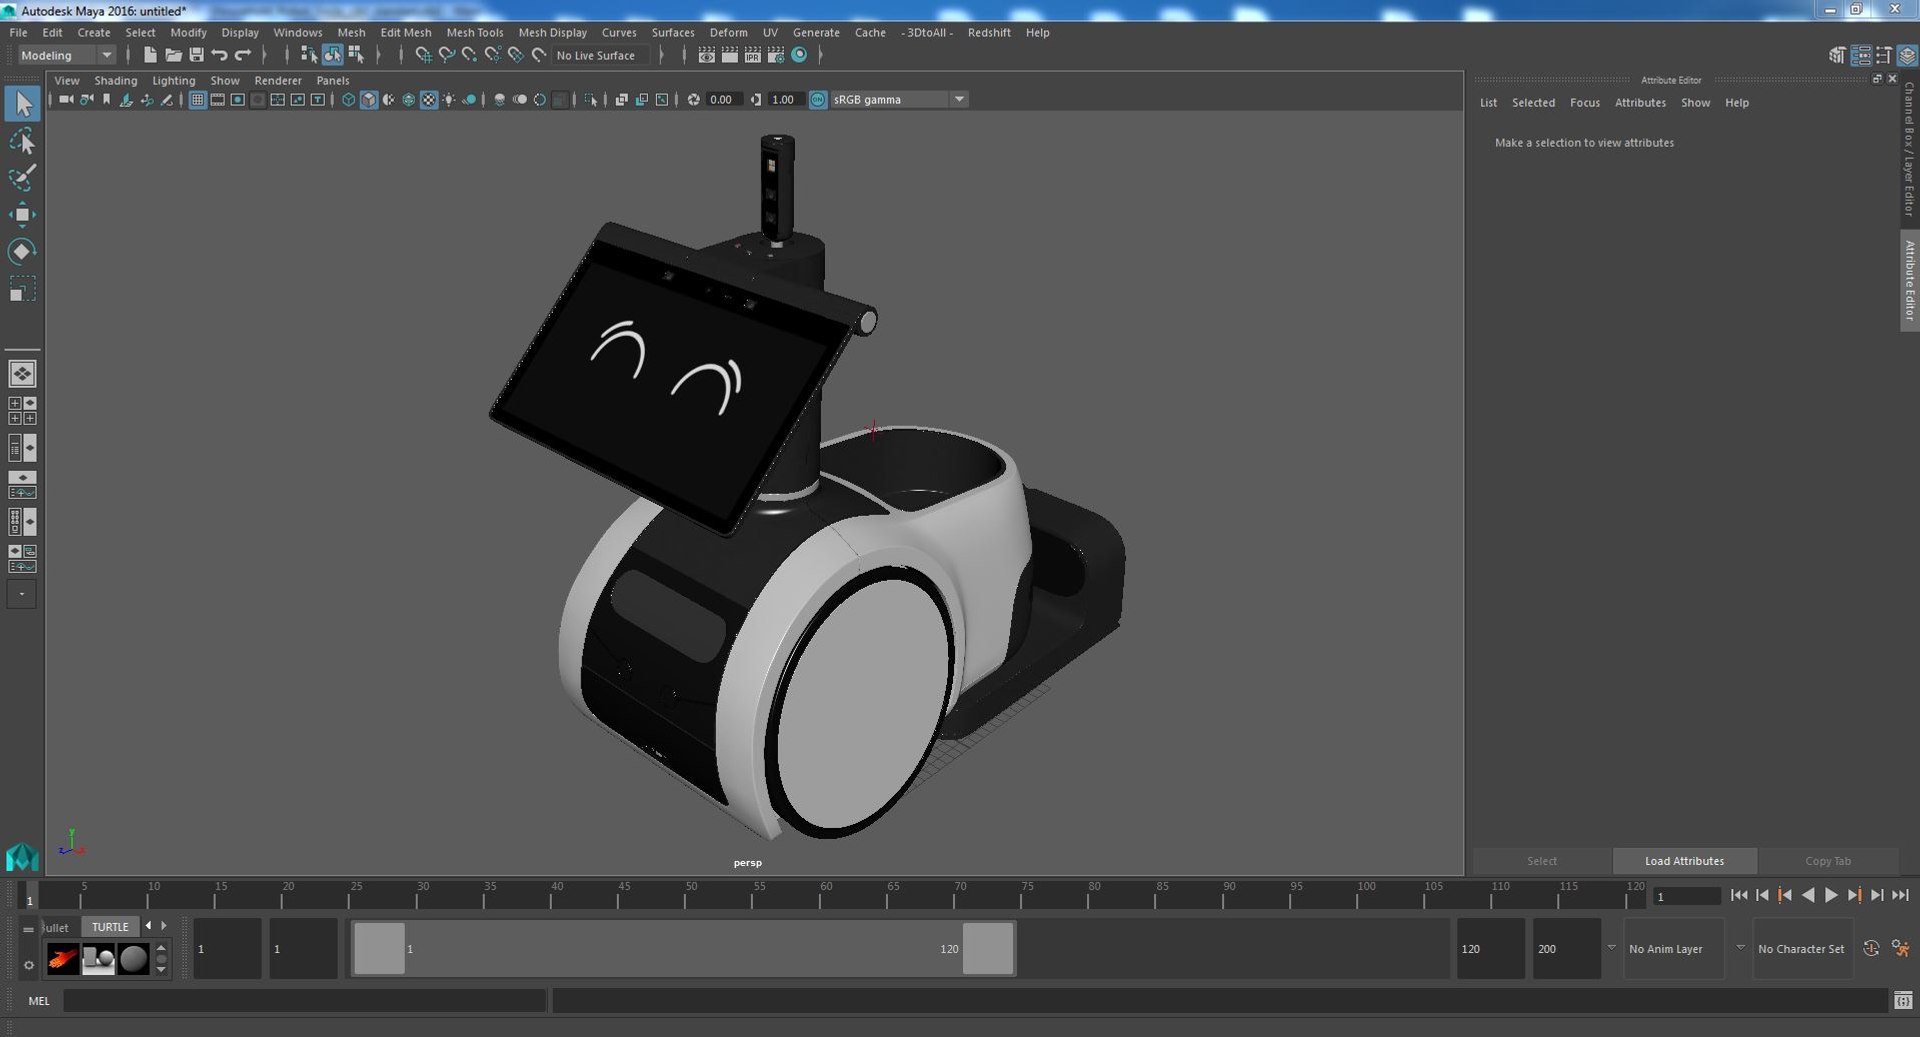1920x1037 pixels.
Task: Activate the Rotate tool
Action: click(22, 251)
